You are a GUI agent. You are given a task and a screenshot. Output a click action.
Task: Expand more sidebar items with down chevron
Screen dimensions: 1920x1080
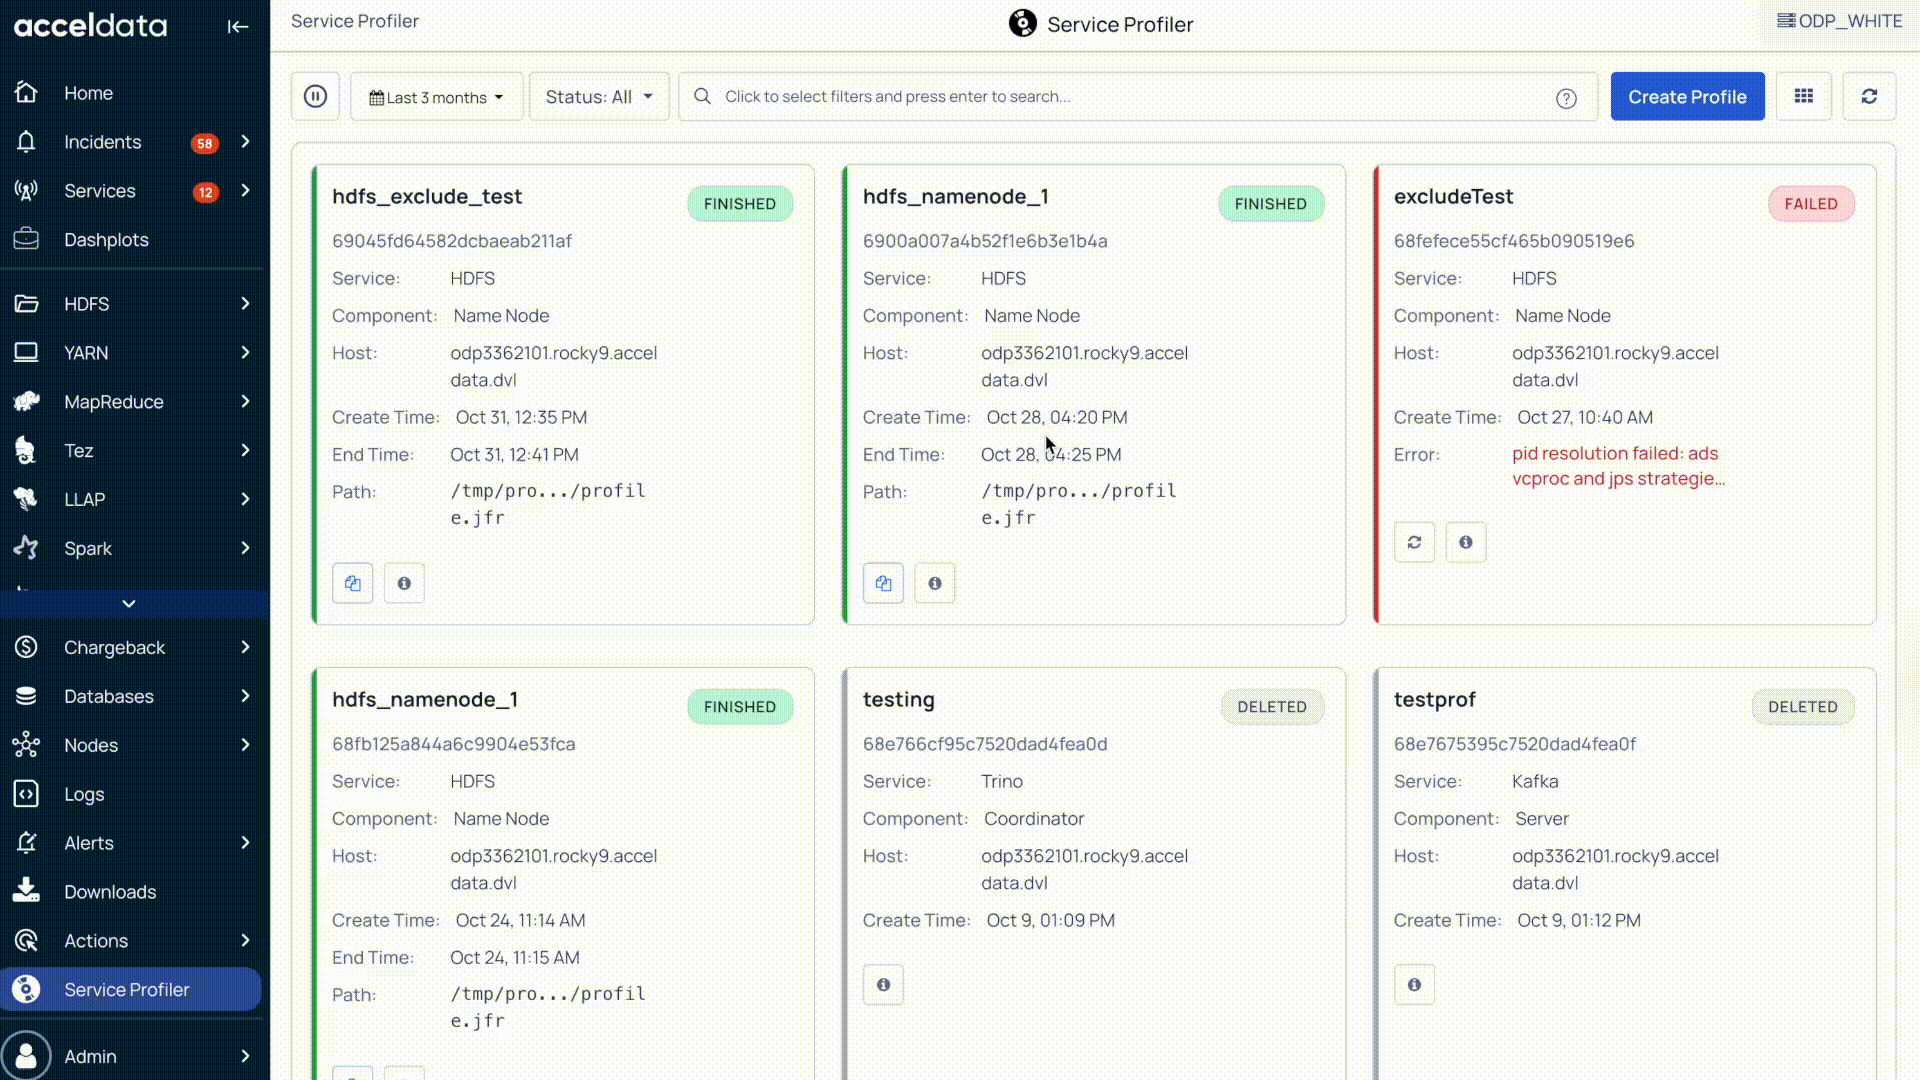[x=128, y=604]
